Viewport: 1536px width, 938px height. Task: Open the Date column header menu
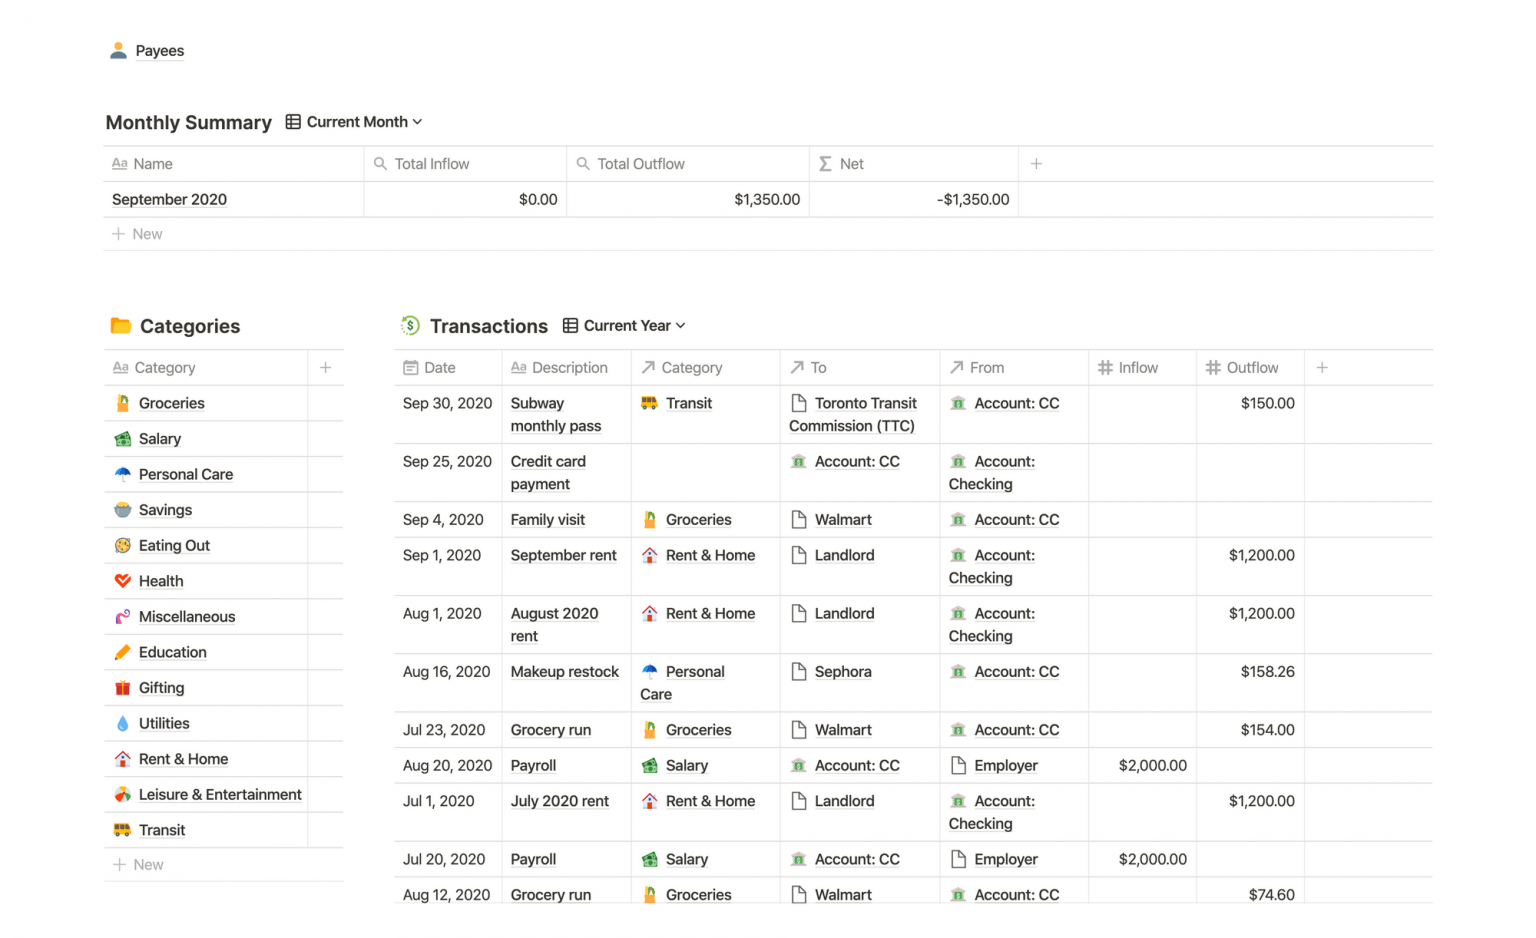click(x=438, y=368)
